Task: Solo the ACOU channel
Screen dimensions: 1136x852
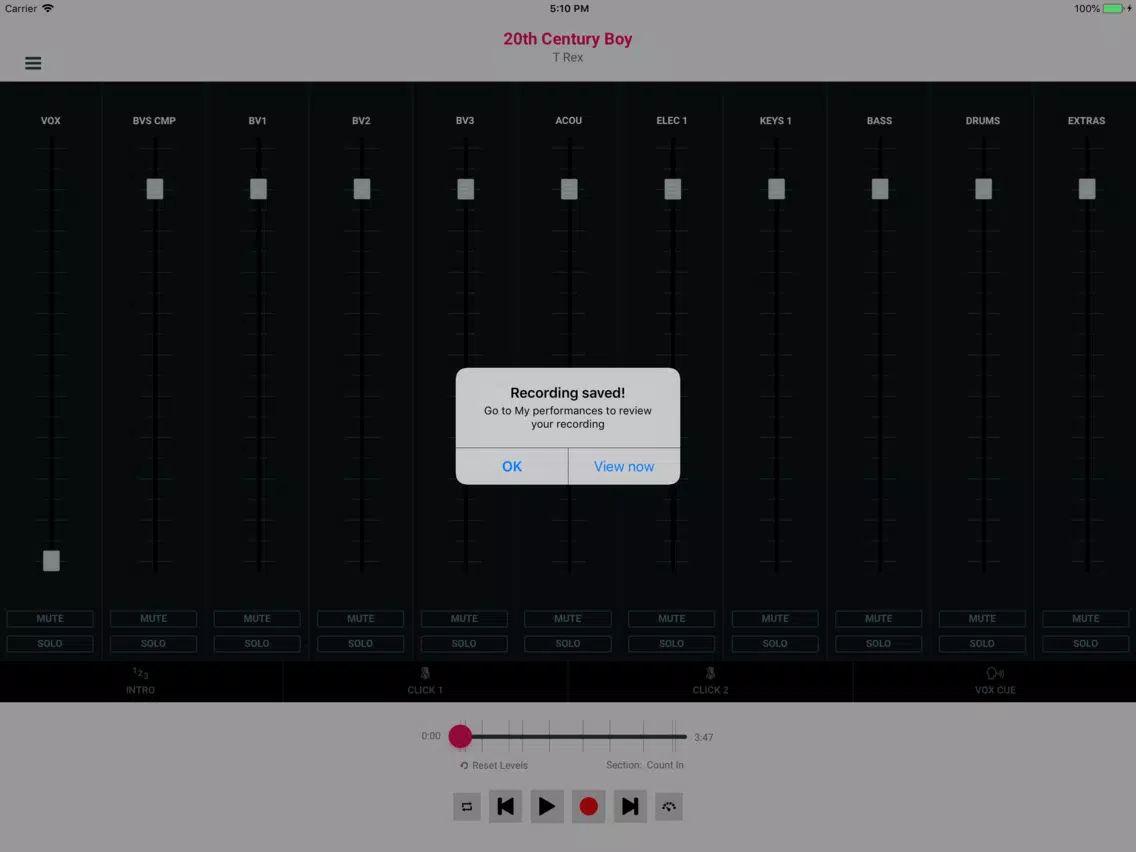Action: click(568, 643)
